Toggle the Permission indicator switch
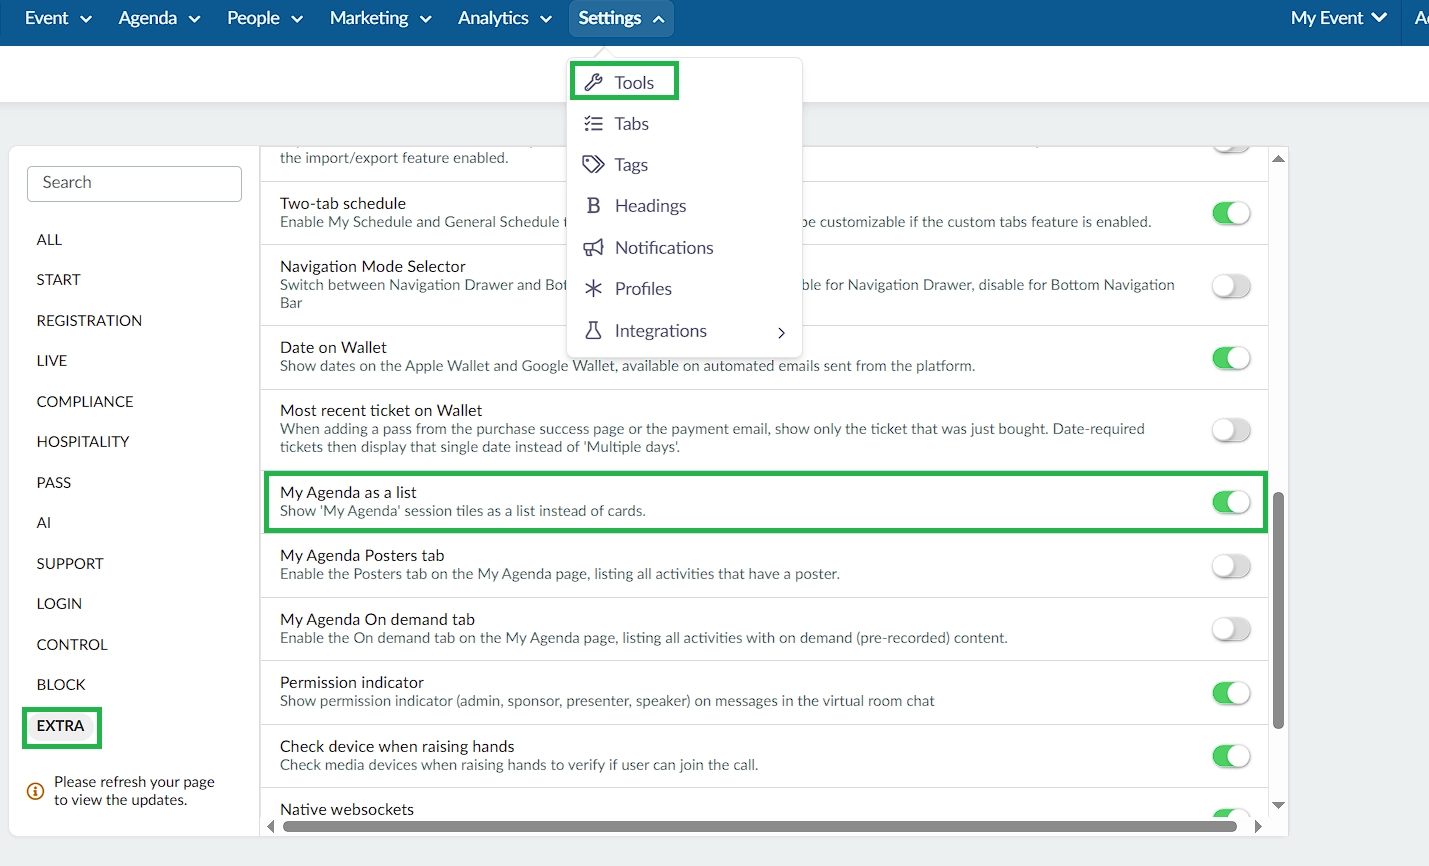 click(1231, 693)
